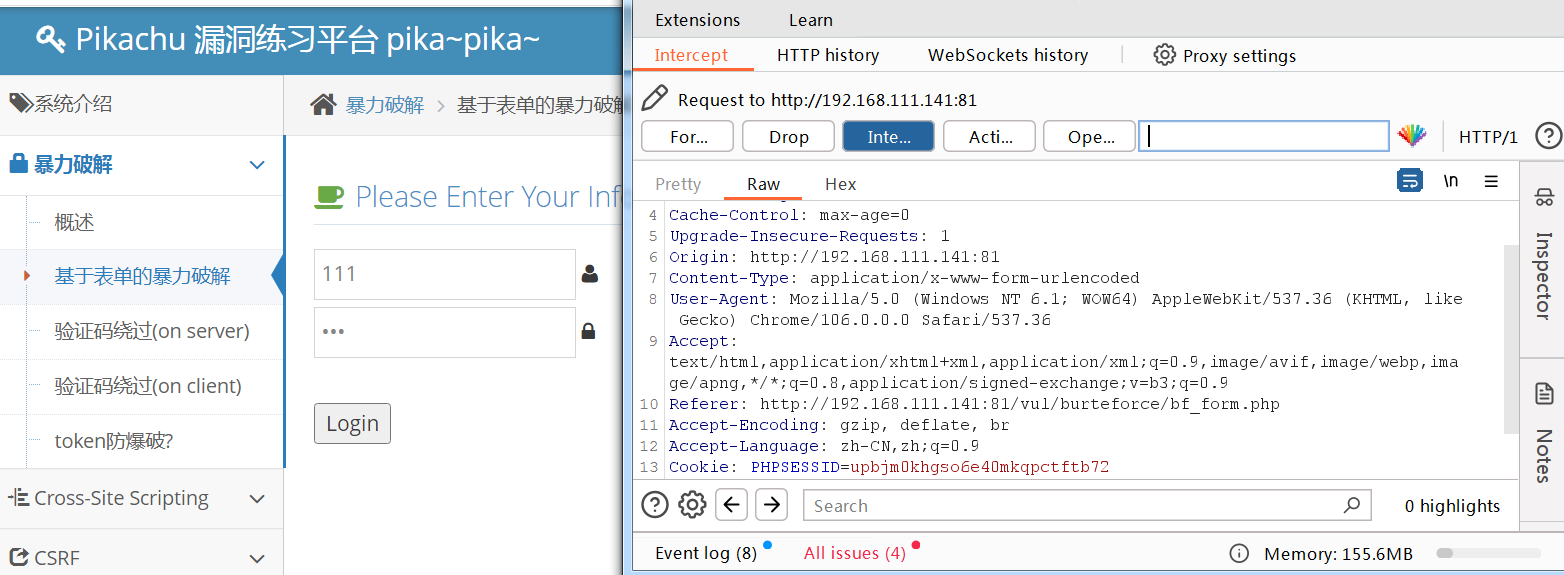Switch to the HTTP history tab
This screenshot has height=575, width=1564.
827,55
